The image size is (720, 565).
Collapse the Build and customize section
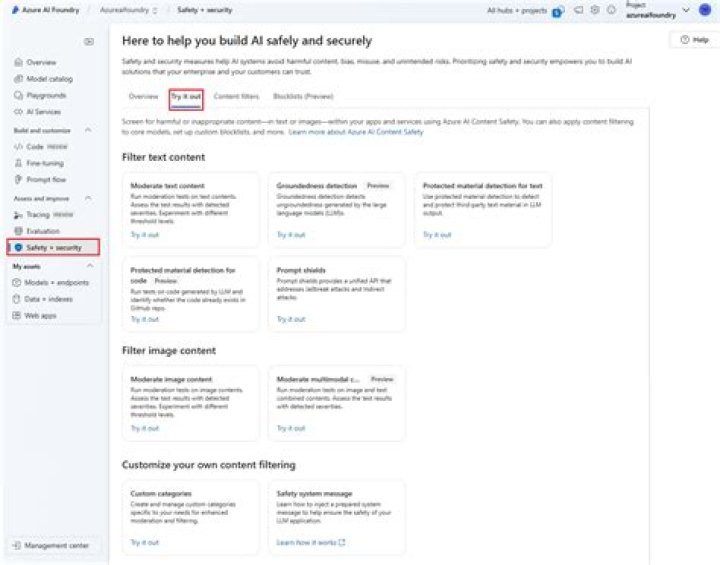click(x=88, y=130)
